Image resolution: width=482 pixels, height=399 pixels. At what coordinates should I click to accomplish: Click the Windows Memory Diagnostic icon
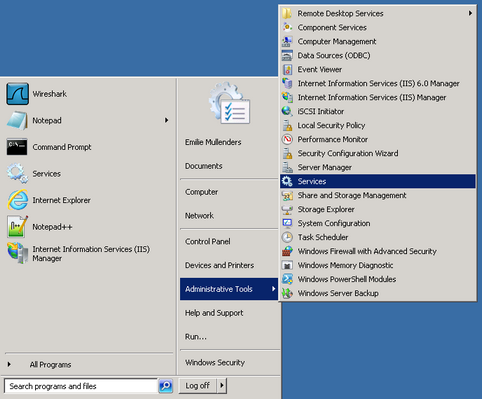(287, 265)
